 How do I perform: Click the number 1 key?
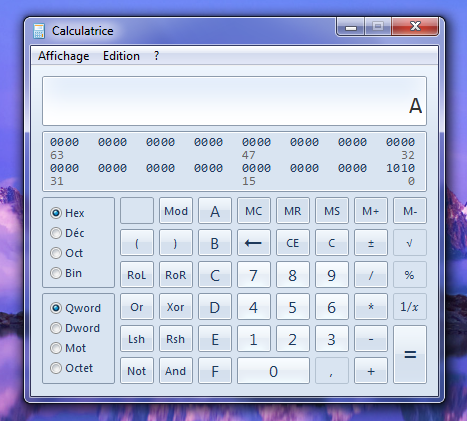(254, 339)
